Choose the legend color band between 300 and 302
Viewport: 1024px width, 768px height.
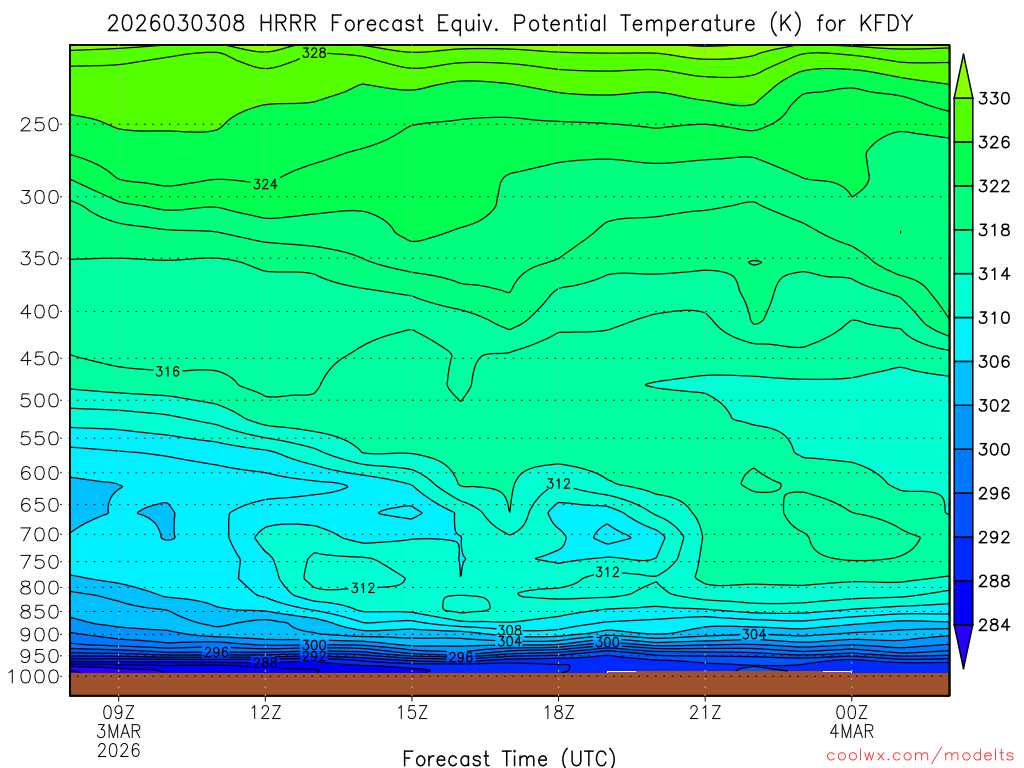[x=963, y=426]
